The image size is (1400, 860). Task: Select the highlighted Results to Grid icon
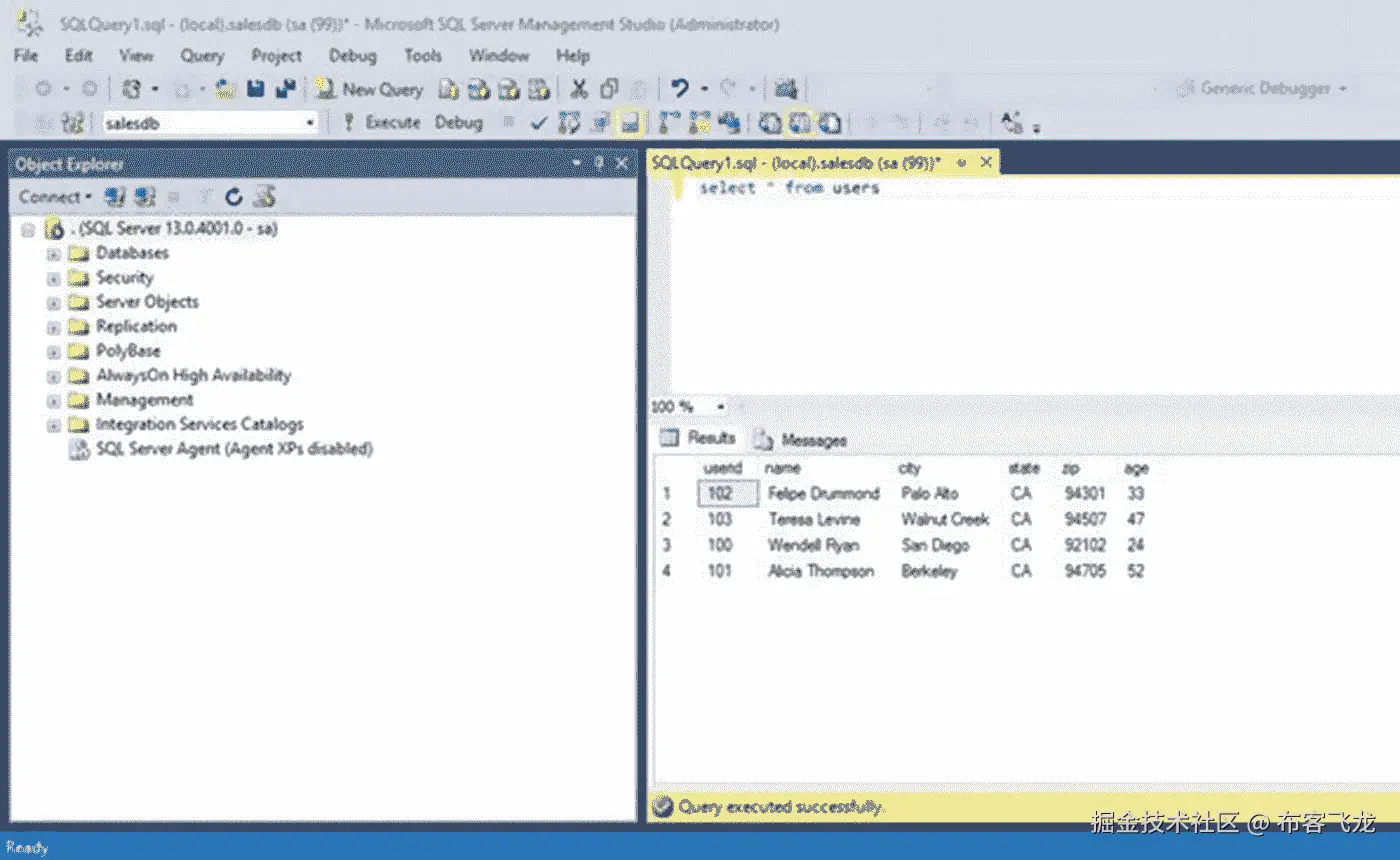pos(799,123)
